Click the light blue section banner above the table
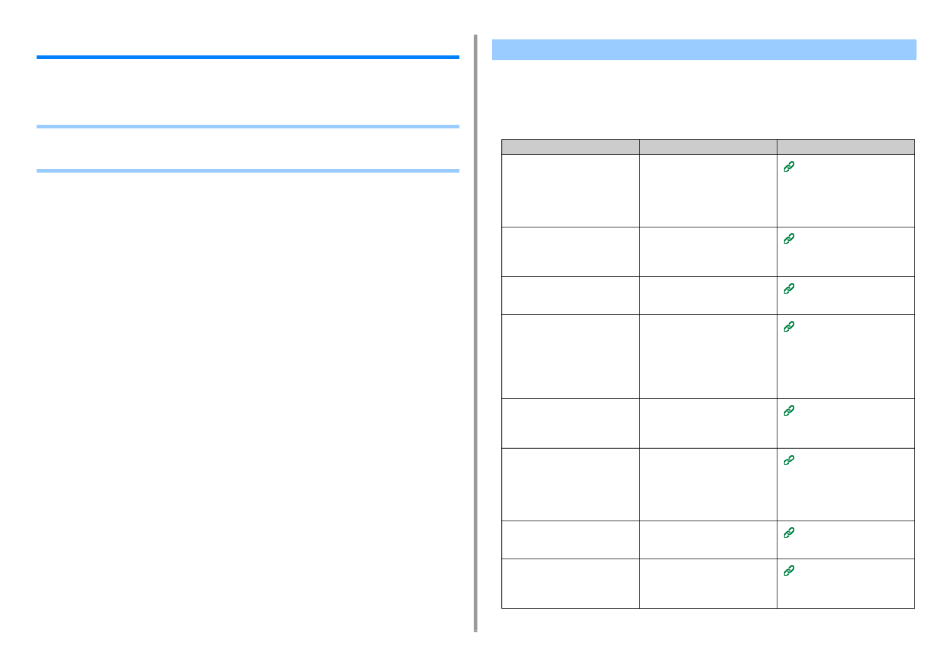 (704, 50)
